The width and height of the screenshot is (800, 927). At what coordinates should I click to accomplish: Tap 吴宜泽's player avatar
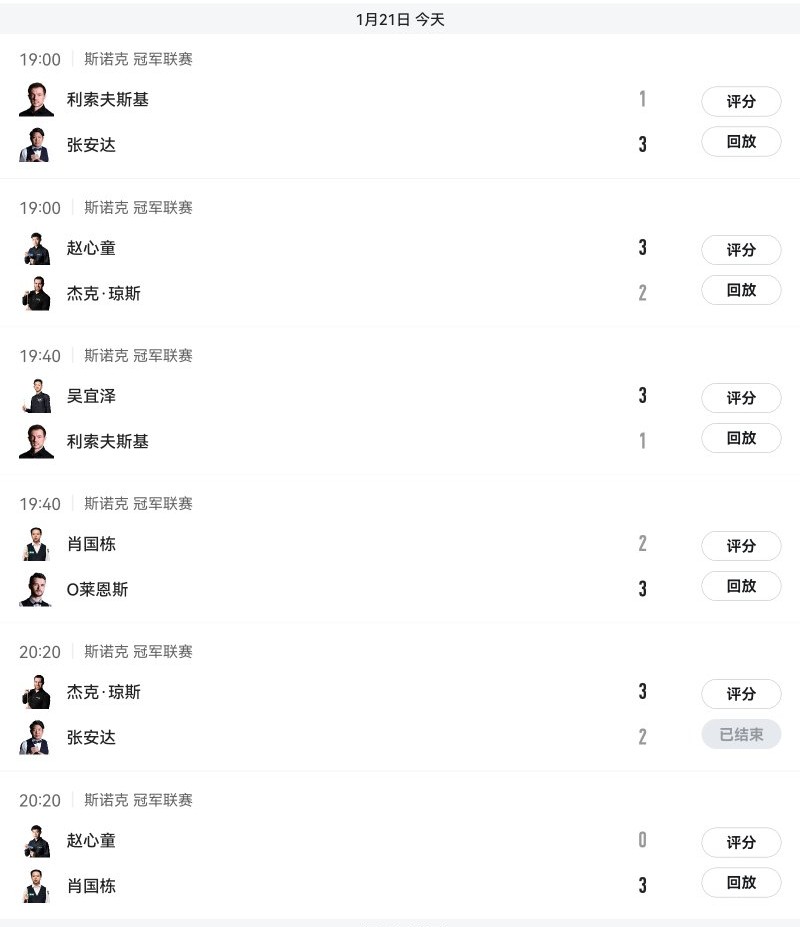coord(36,396)
